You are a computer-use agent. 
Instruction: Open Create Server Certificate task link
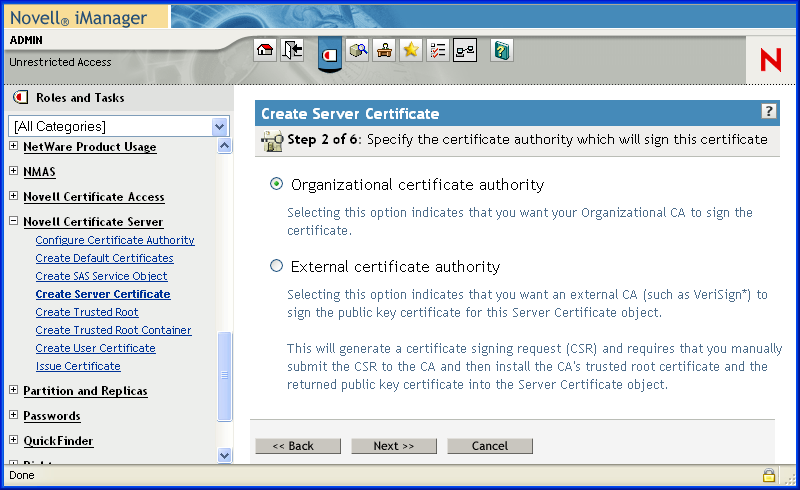103,295
